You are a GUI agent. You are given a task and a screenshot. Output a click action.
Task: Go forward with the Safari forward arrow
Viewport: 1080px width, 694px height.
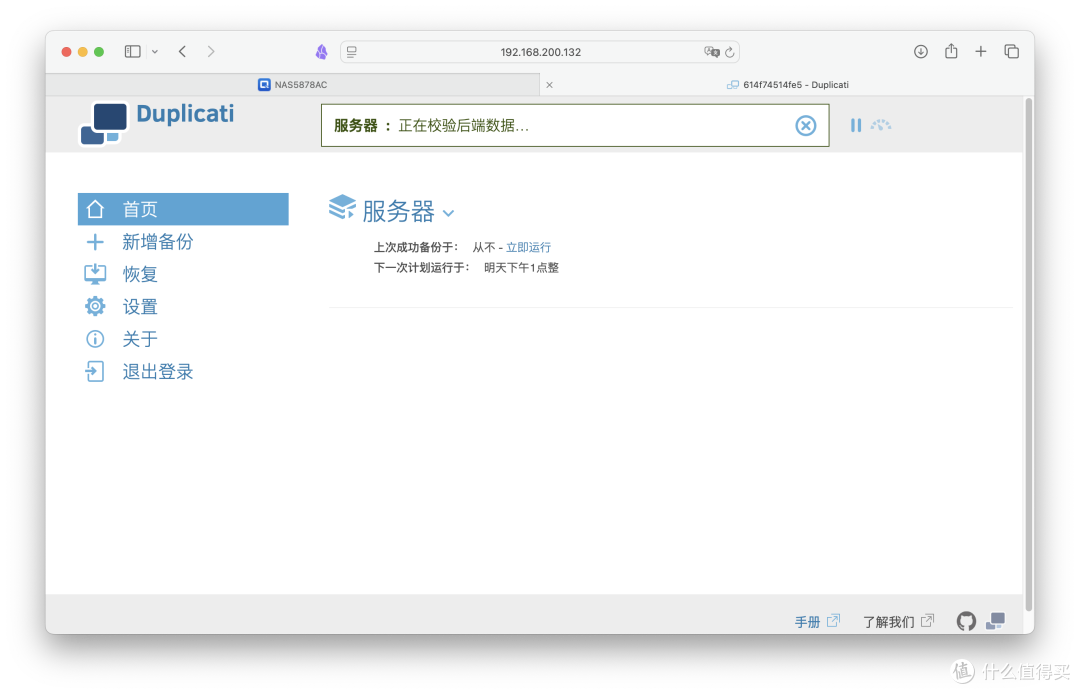coord(211,52)
